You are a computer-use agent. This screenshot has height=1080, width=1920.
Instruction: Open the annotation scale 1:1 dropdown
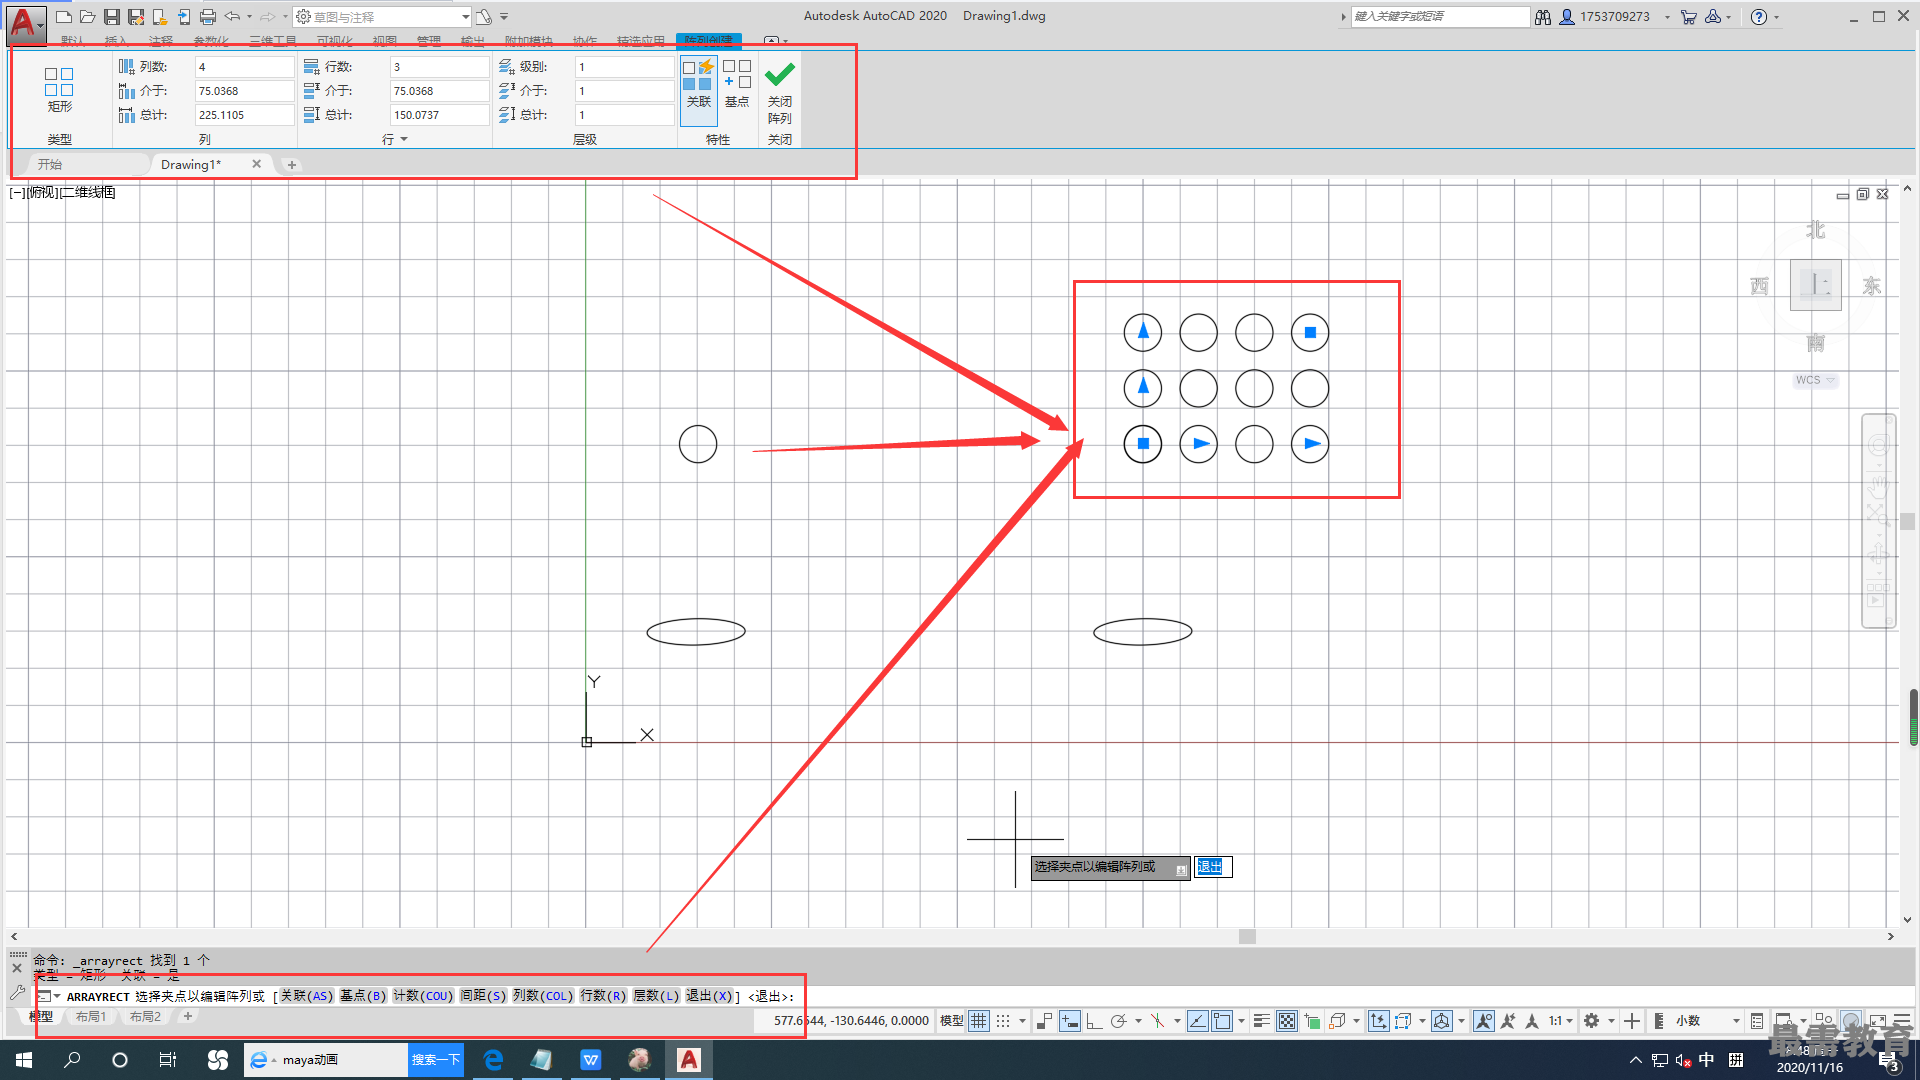point(1561,1021)
